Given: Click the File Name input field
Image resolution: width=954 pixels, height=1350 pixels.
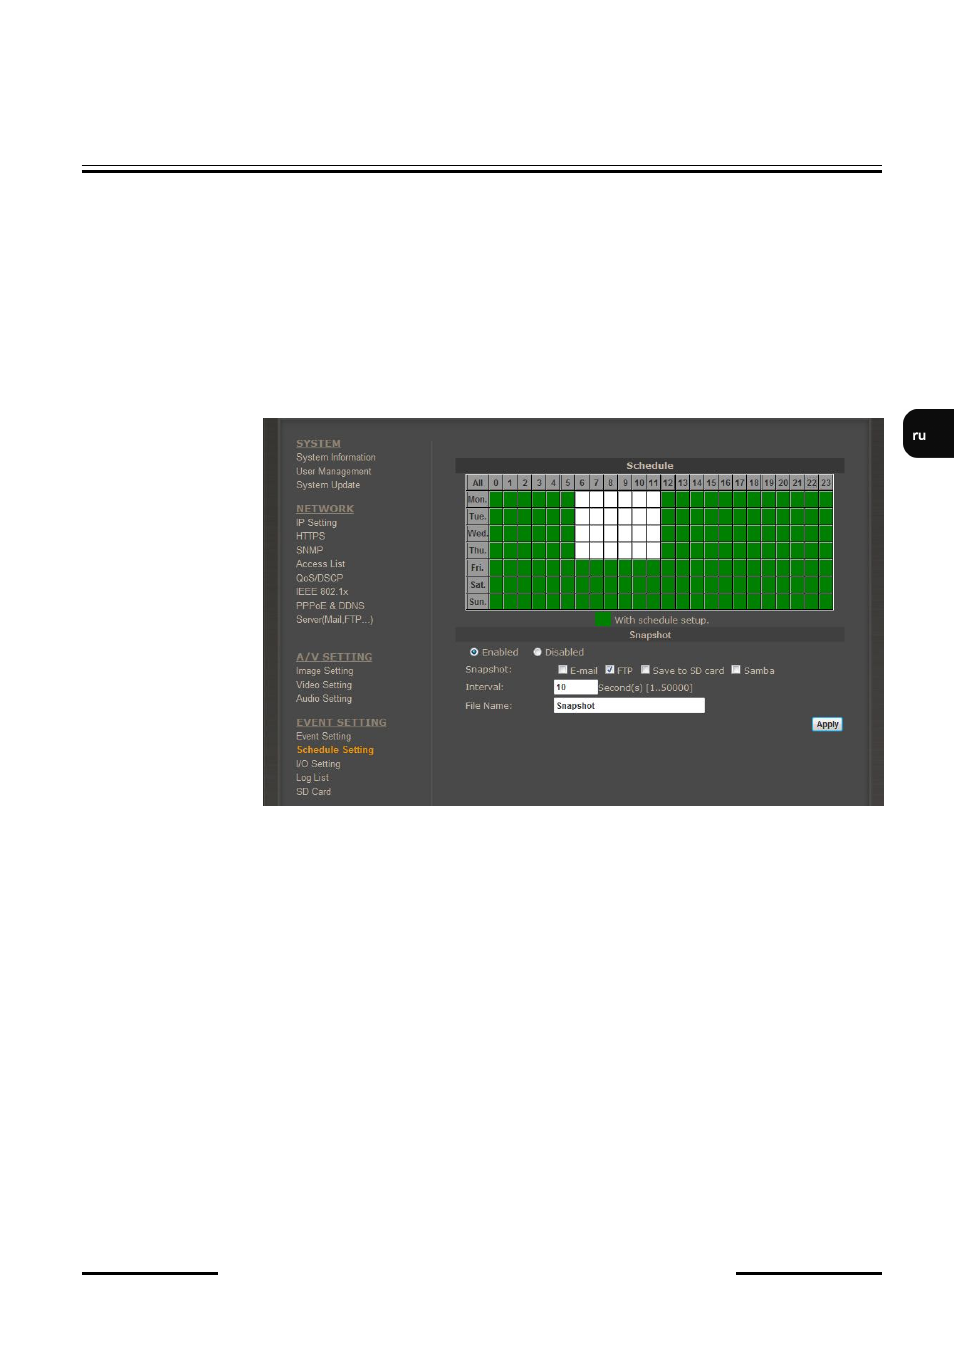Looking at the screenshot, I should 629,706.
